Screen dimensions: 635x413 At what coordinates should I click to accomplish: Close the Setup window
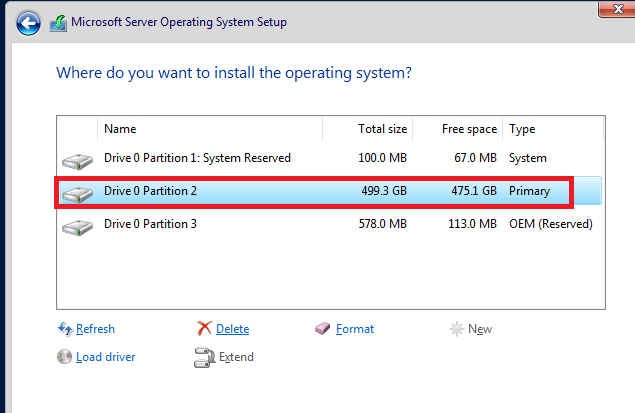click(617, 7)
